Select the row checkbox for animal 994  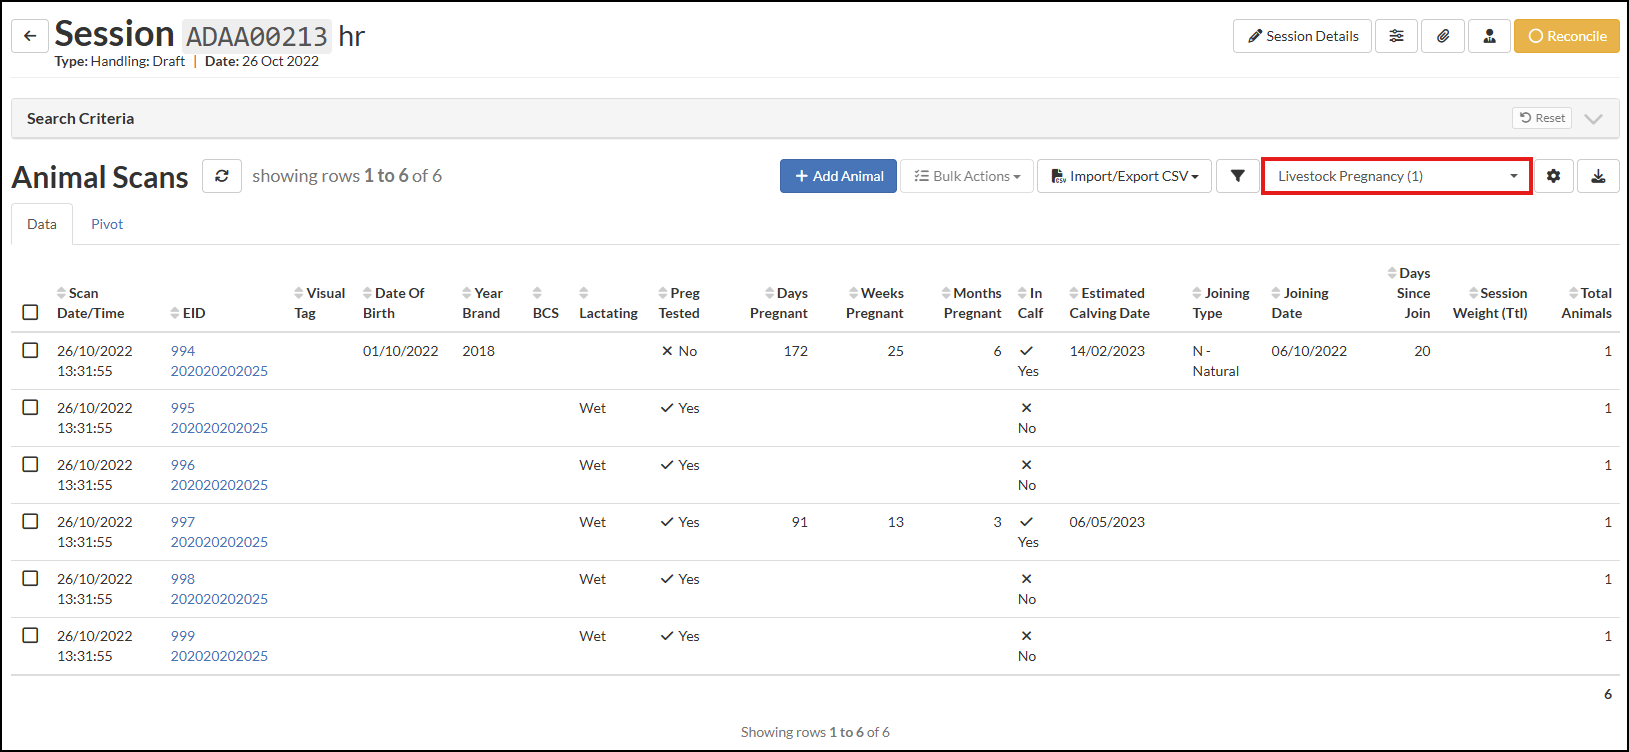pyautogui.click(x=30, y=350)
